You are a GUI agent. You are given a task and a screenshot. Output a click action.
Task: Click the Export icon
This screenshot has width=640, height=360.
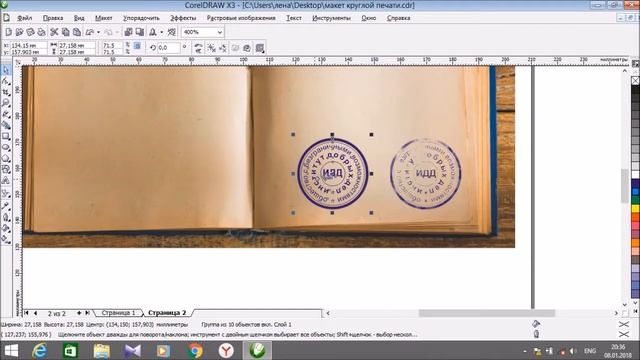coord(140,32)
